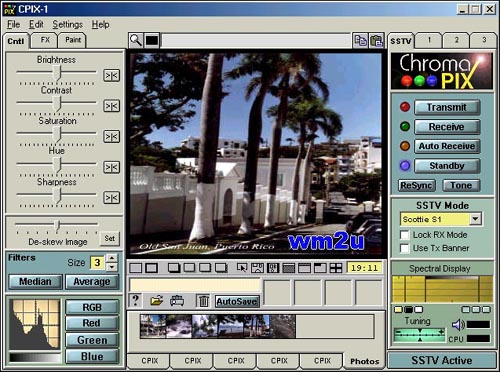500x372 pixels.
Task: Click the orange Auto Receive indicator light
Action: point(405,146)
